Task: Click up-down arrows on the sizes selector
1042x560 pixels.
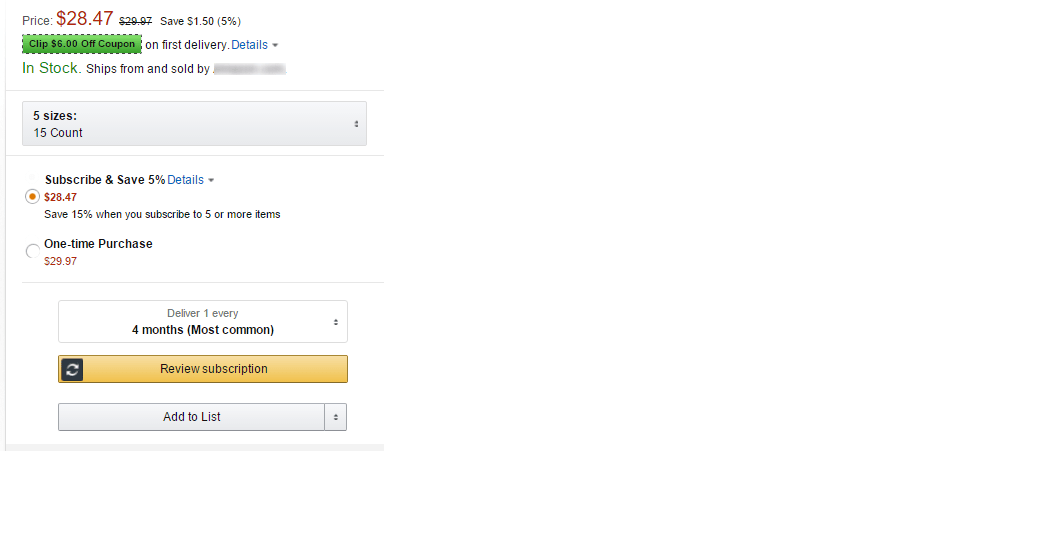Action: (x=356, y=124)
